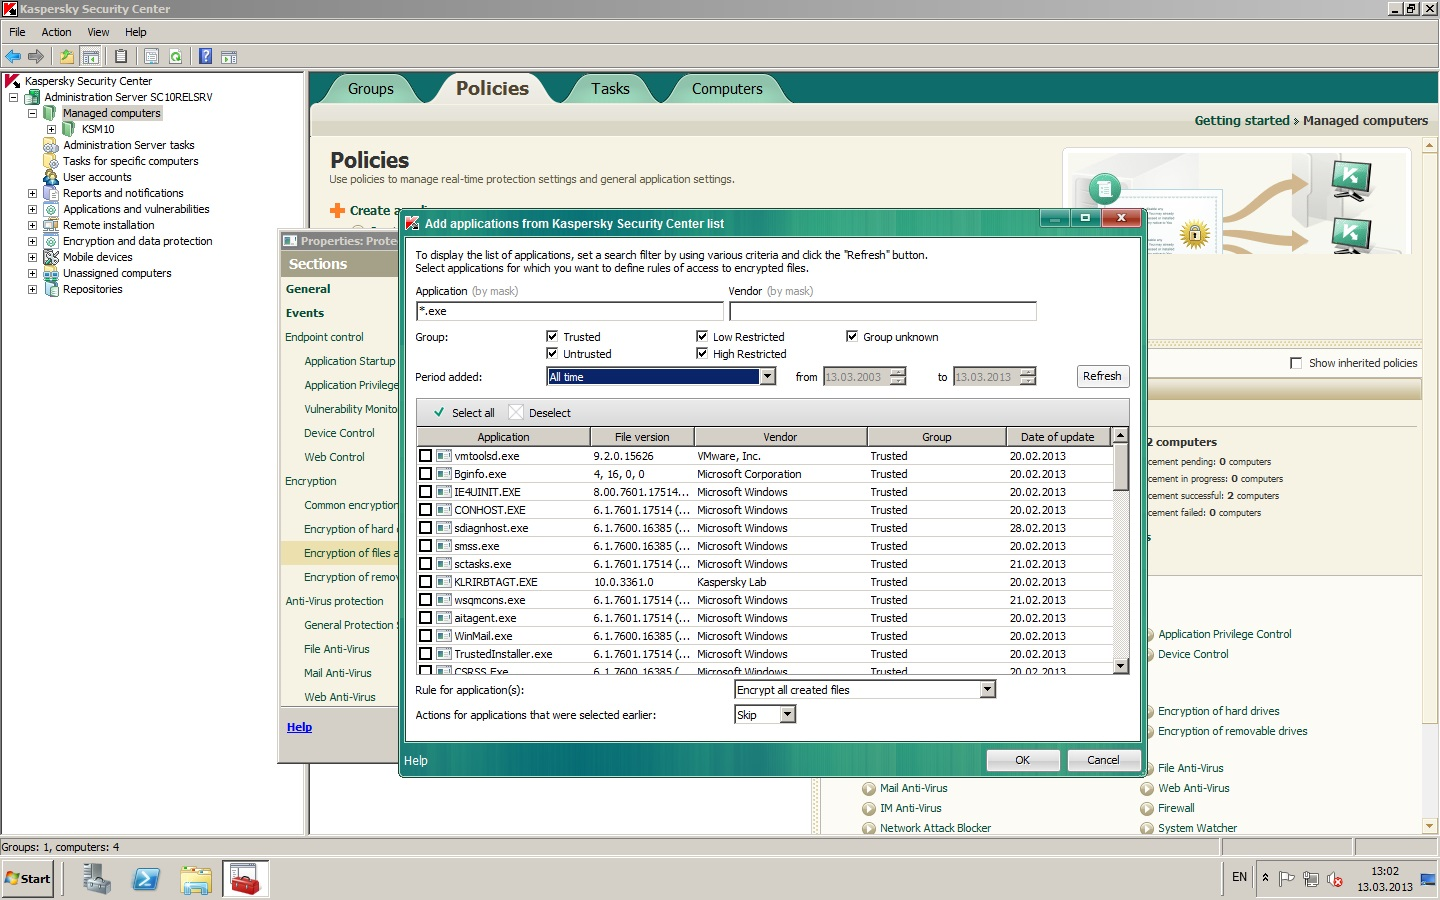Click the Back arrow in the toolbar
Viewport: 1440px width, 900px height.
(13, 57)
